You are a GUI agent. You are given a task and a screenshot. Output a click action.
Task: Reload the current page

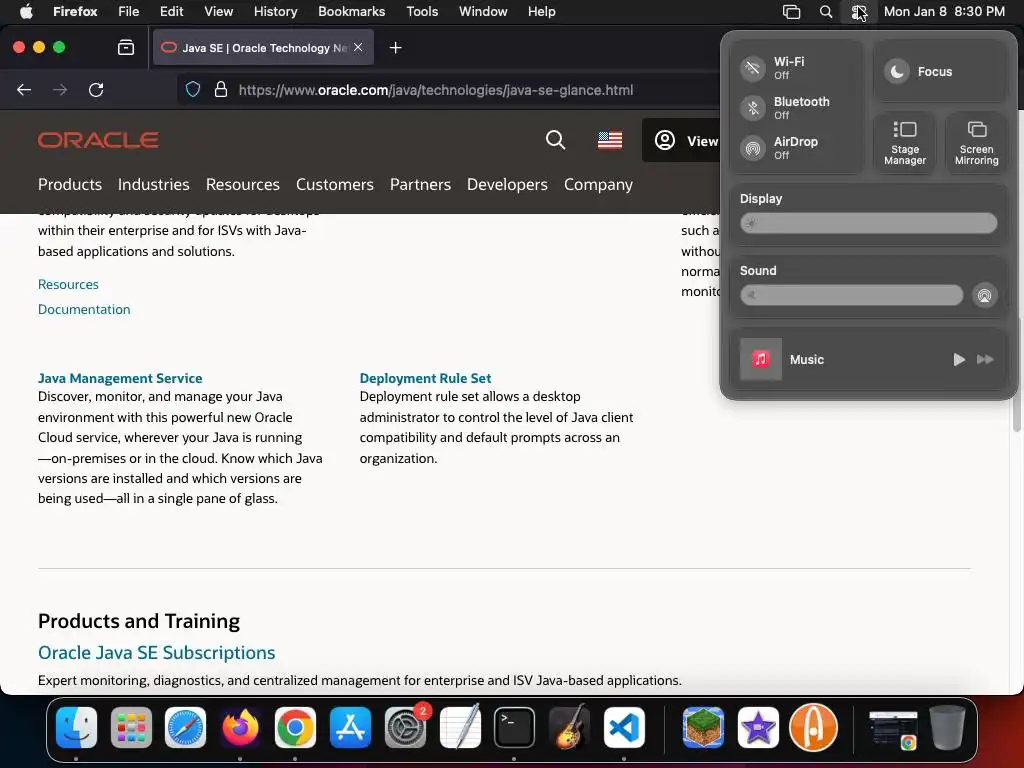click(96, 89)
